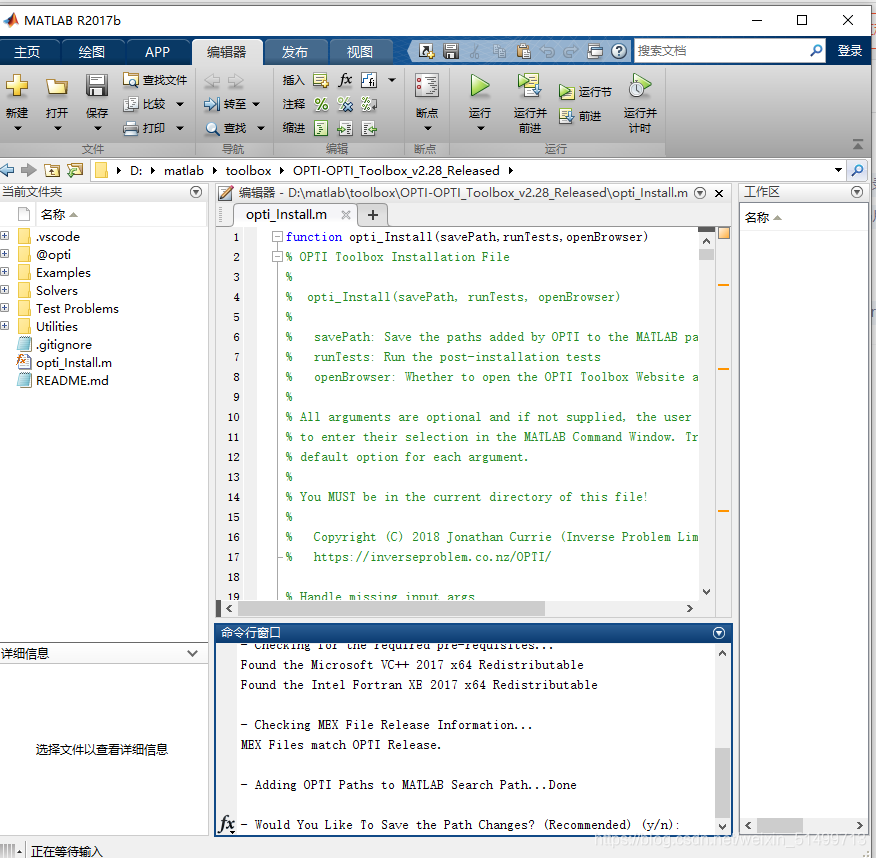Click the browse for folder icon
876x858 pixels.
pos(75,170)
